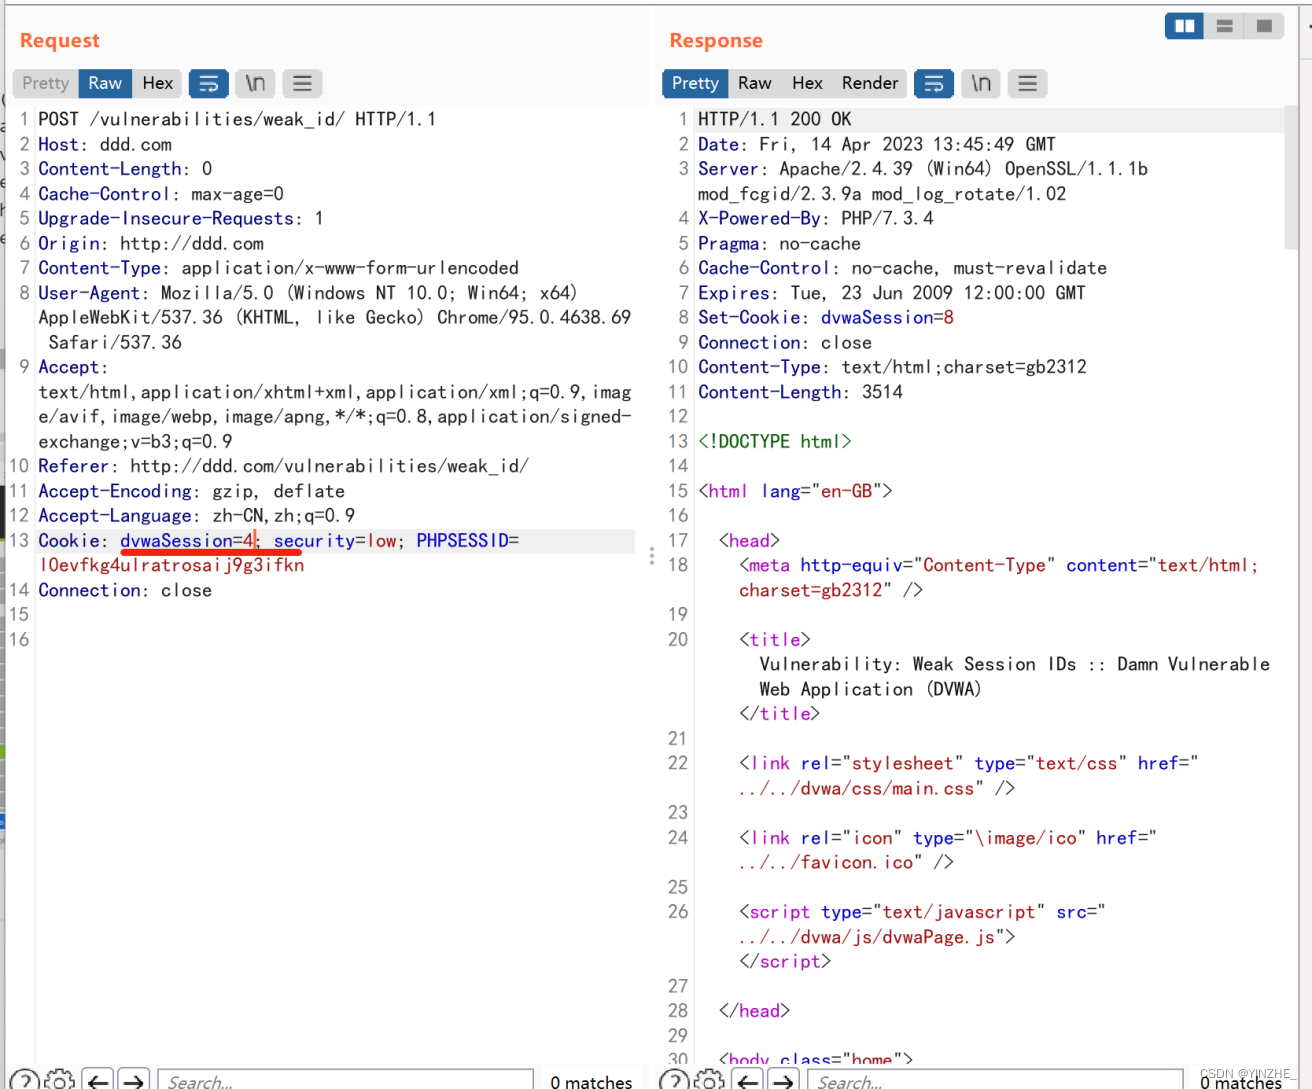Click Cache-Control: max-age=0 in Request

click(x=161, y=194)
